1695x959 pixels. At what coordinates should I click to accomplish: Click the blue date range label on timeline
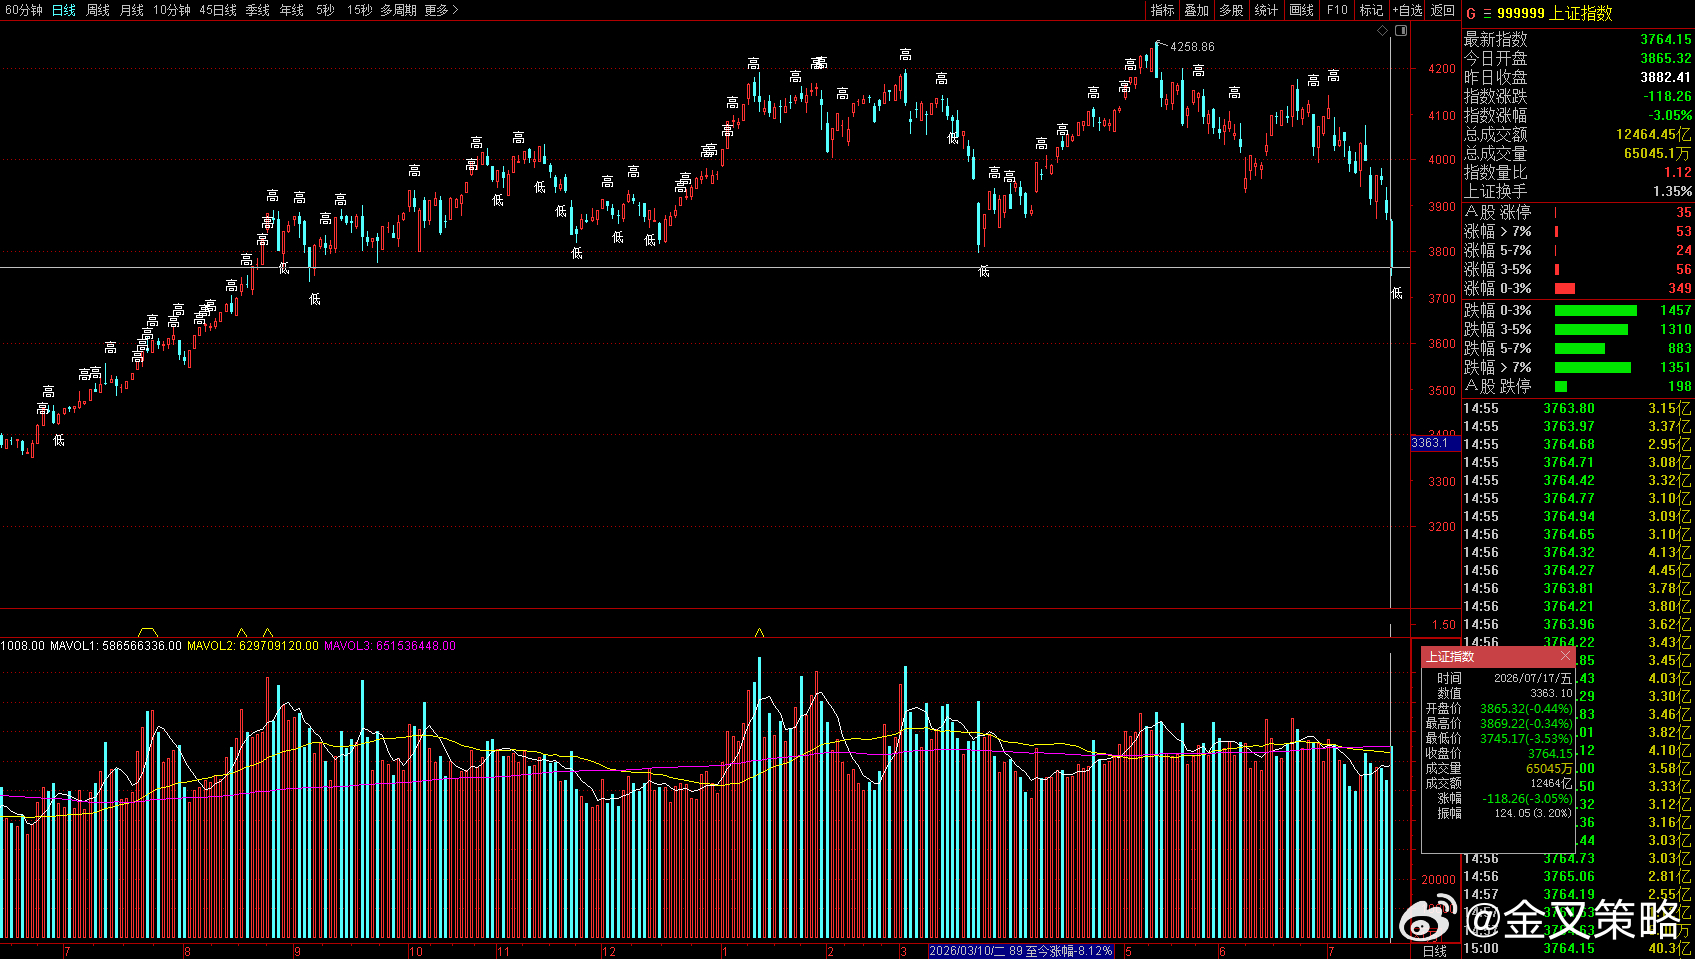click(x=1020, y=951)
